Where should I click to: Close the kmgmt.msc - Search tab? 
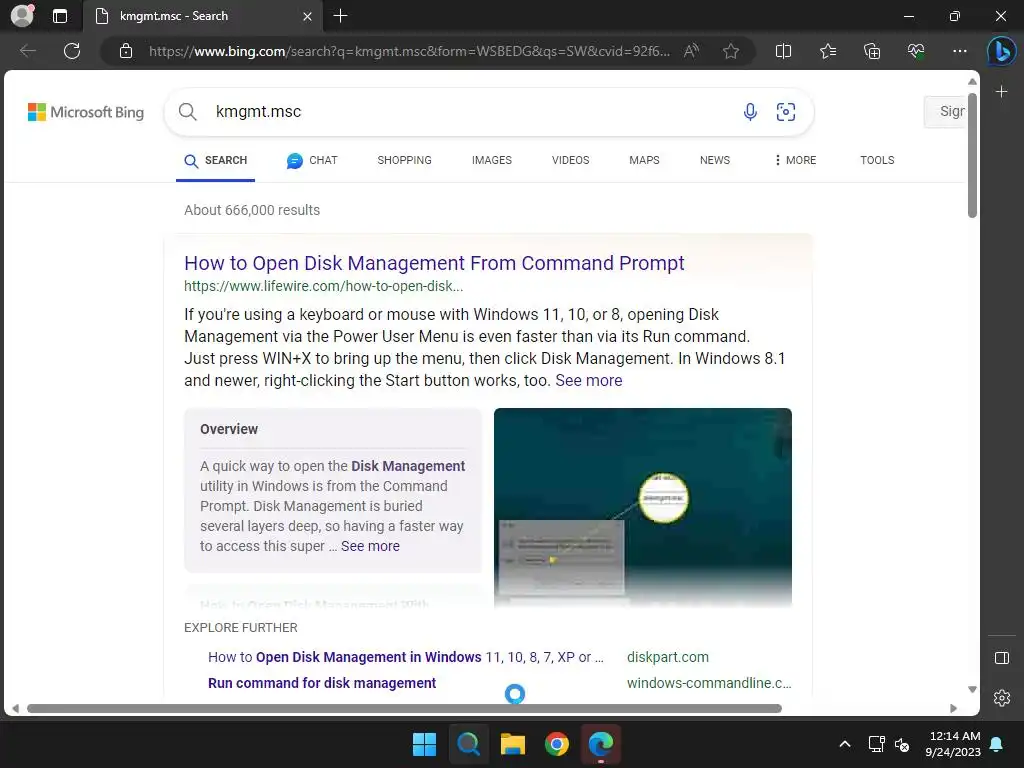pyautogui.click(x=307, y=16)
